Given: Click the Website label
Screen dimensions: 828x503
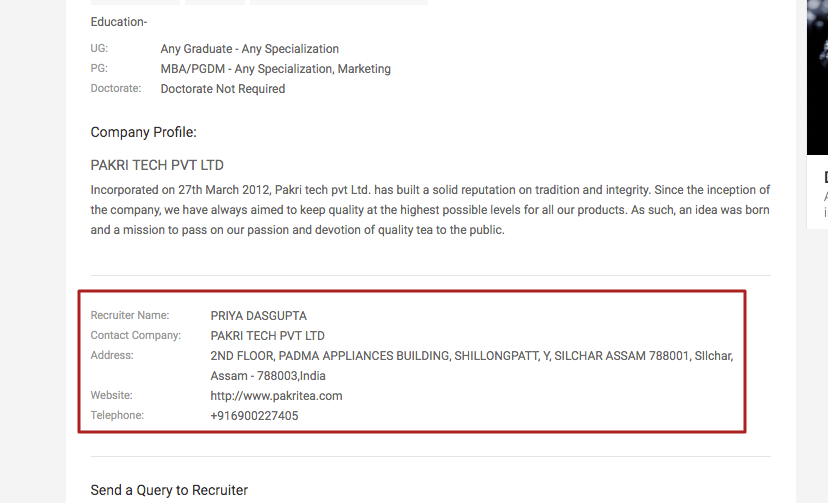Looking at the screenshot, I should [111, 395].
